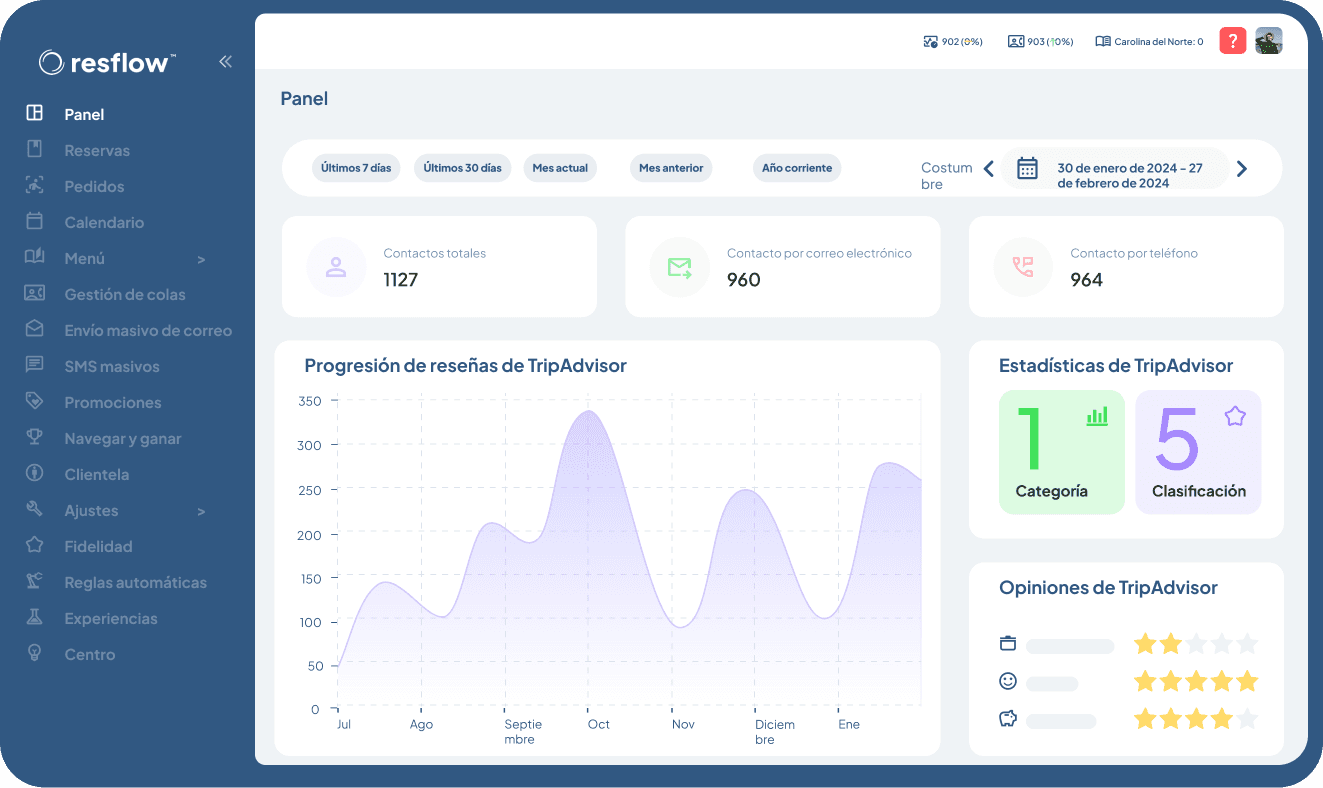Click the Experiencias flask icon
The width and height of the screenshot is (1323, 788).
click(x=35, y=617)
